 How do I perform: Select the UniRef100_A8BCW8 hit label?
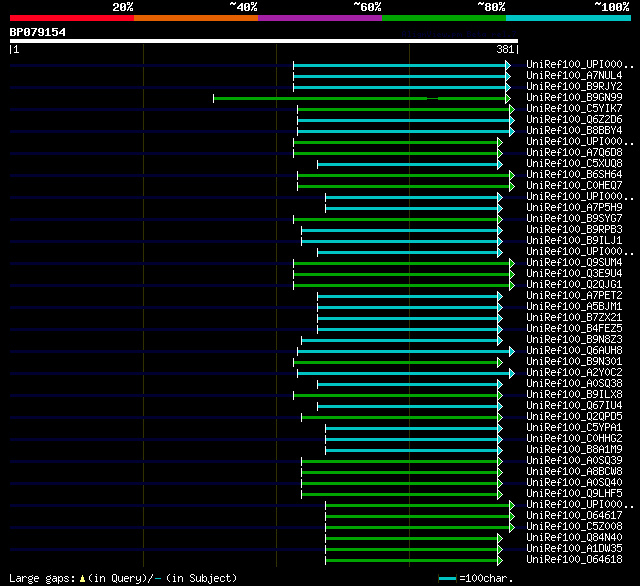point(574,472)
